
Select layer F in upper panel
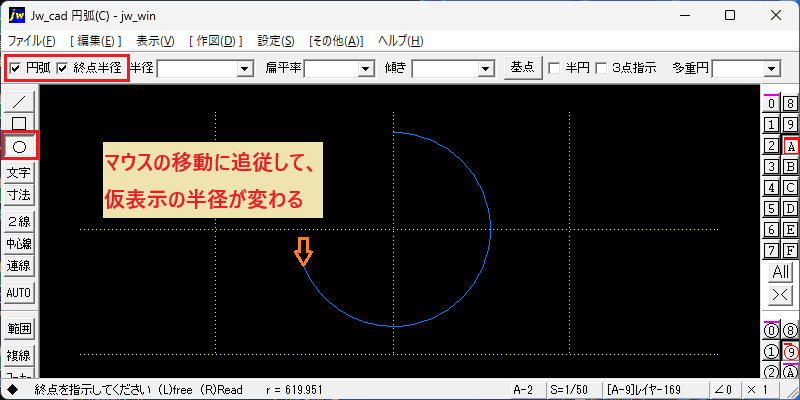(x=790, y=251)
